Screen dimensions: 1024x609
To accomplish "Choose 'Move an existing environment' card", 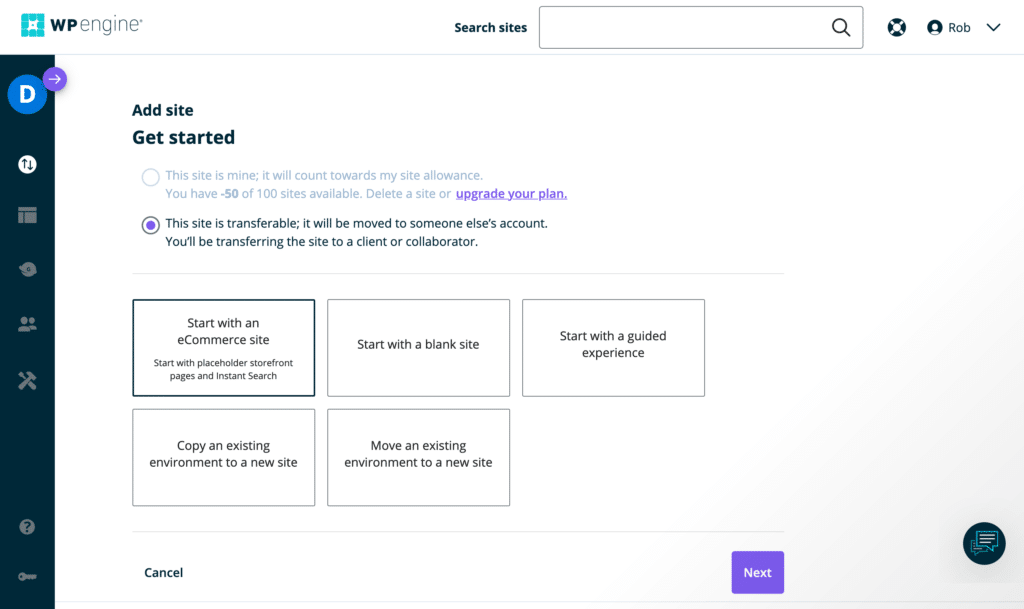I will pyautogui.click(x=418, y=458).
